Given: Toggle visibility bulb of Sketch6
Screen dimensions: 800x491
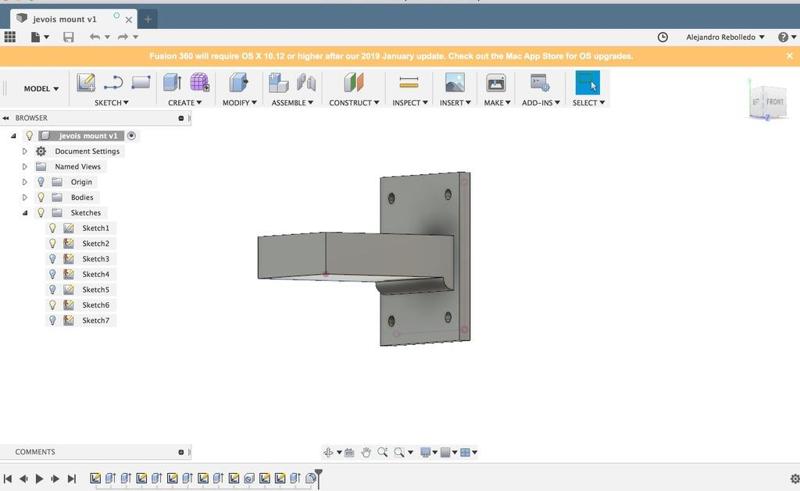Looking at the screenshot, I should tap(52, 305).
